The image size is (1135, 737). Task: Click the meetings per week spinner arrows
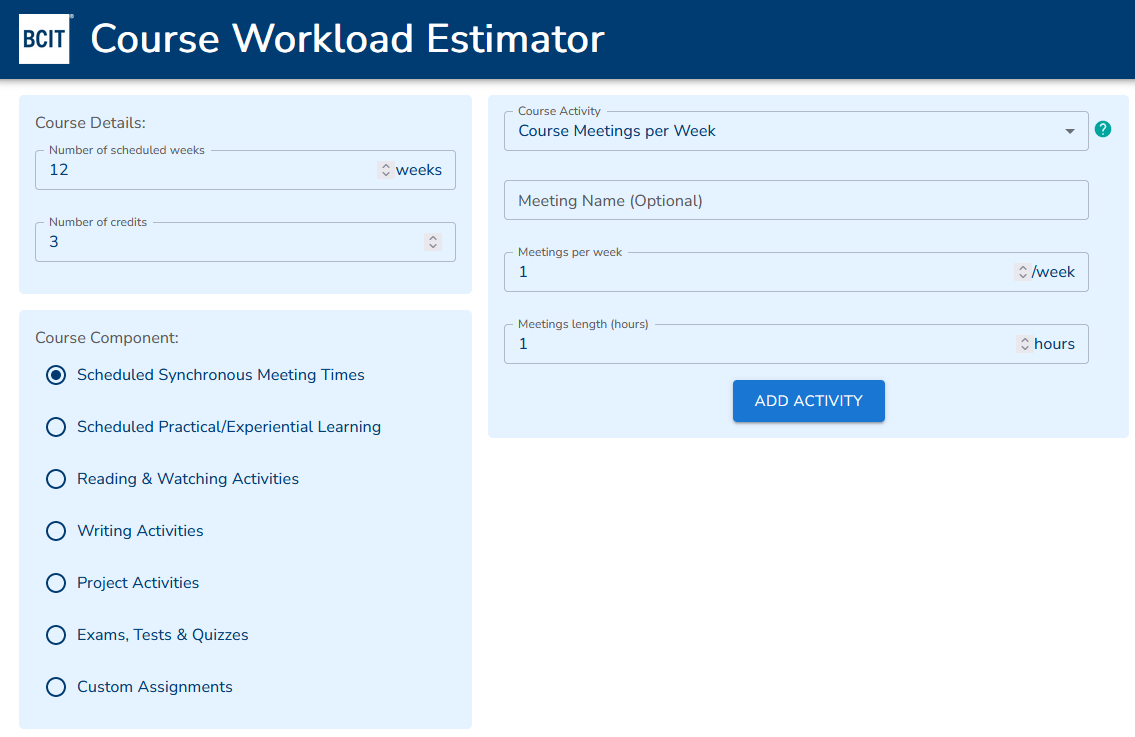point(1021,272)
